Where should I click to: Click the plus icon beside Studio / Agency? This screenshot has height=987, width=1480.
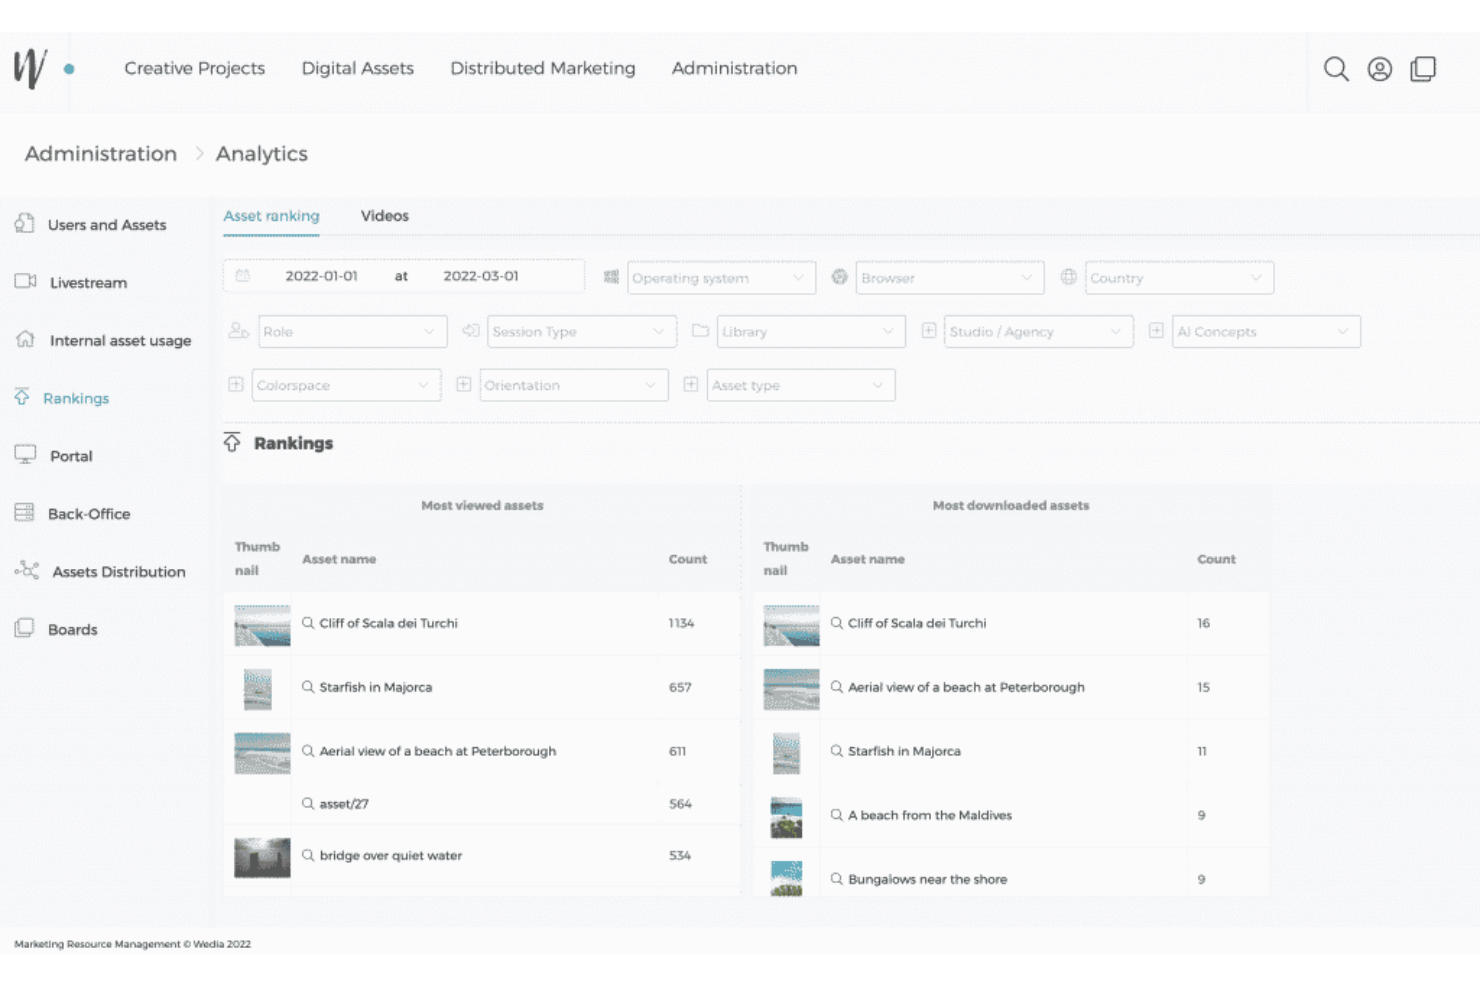[929, 331]
